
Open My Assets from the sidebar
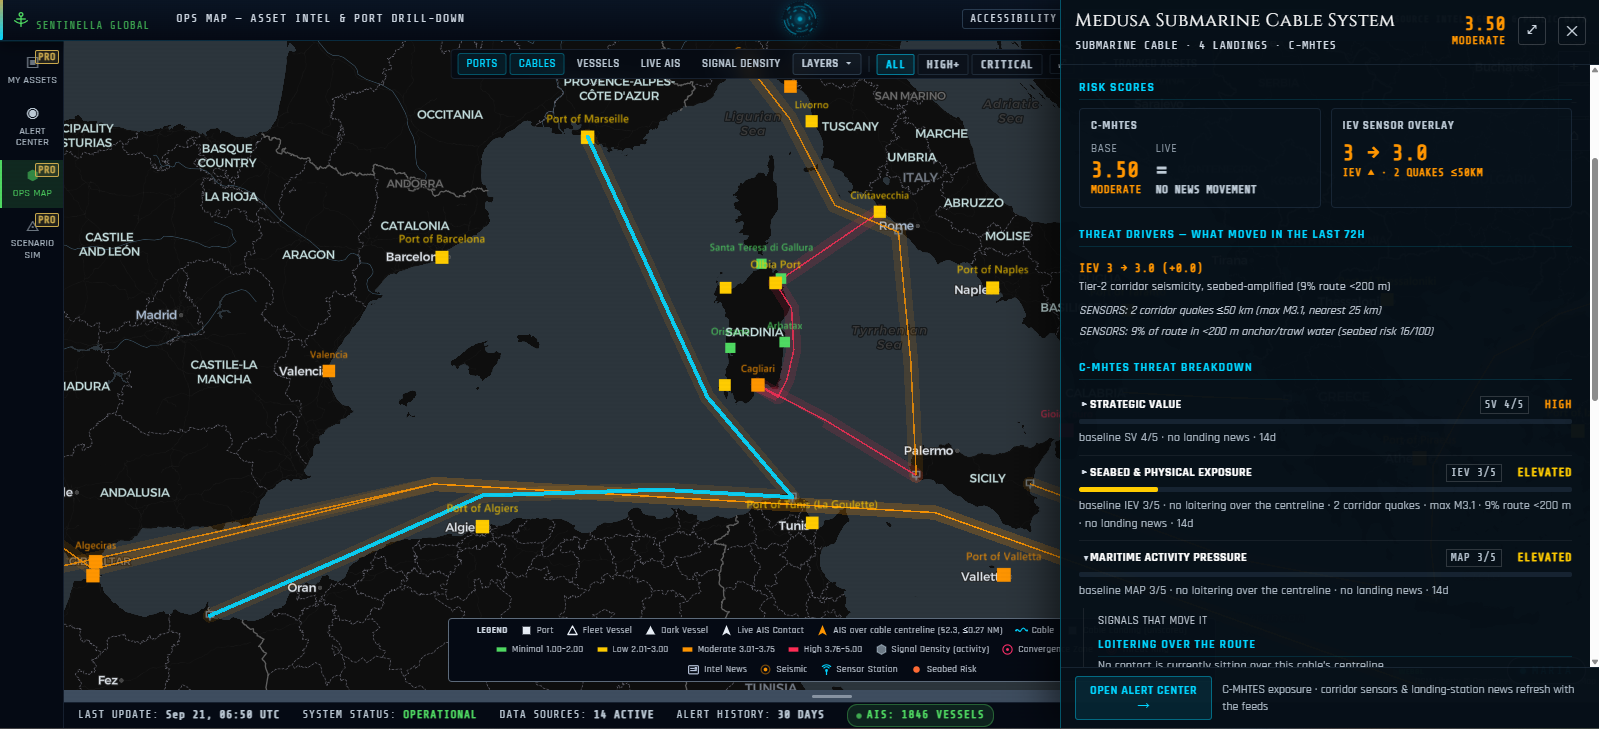click(x=32, y=67)
